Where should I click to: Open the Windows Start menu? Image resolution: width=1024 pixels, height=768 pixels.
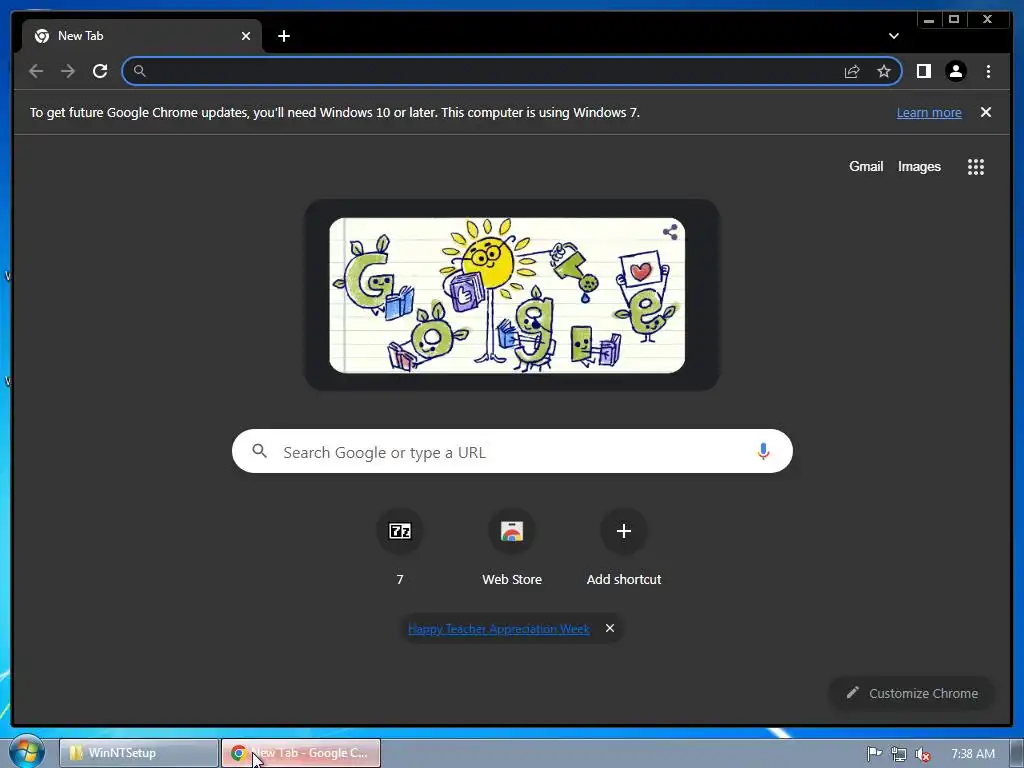pos(26,752)
